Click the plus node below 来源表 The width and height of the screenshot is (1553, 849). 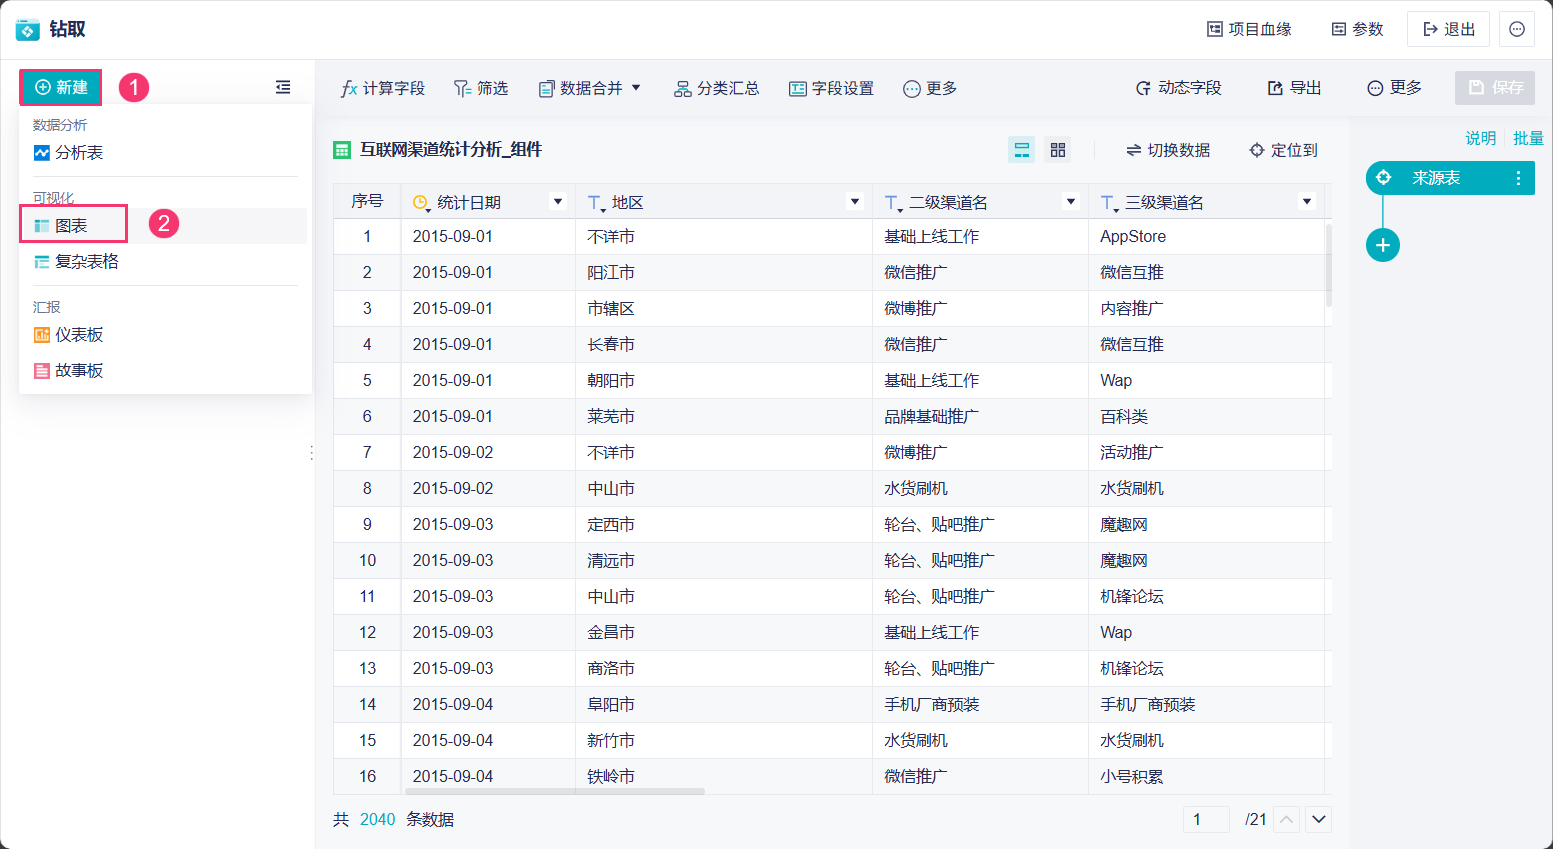[x=1382, y=244]
